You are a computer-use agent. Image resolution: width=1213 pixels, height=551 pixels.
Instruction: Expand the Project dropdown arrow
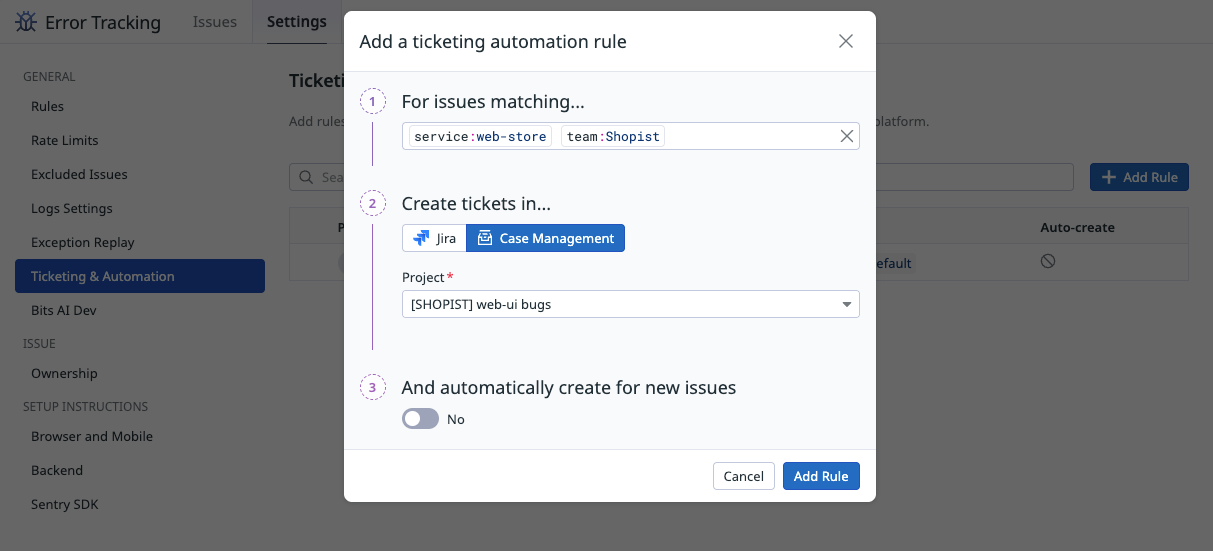point(846,304)
